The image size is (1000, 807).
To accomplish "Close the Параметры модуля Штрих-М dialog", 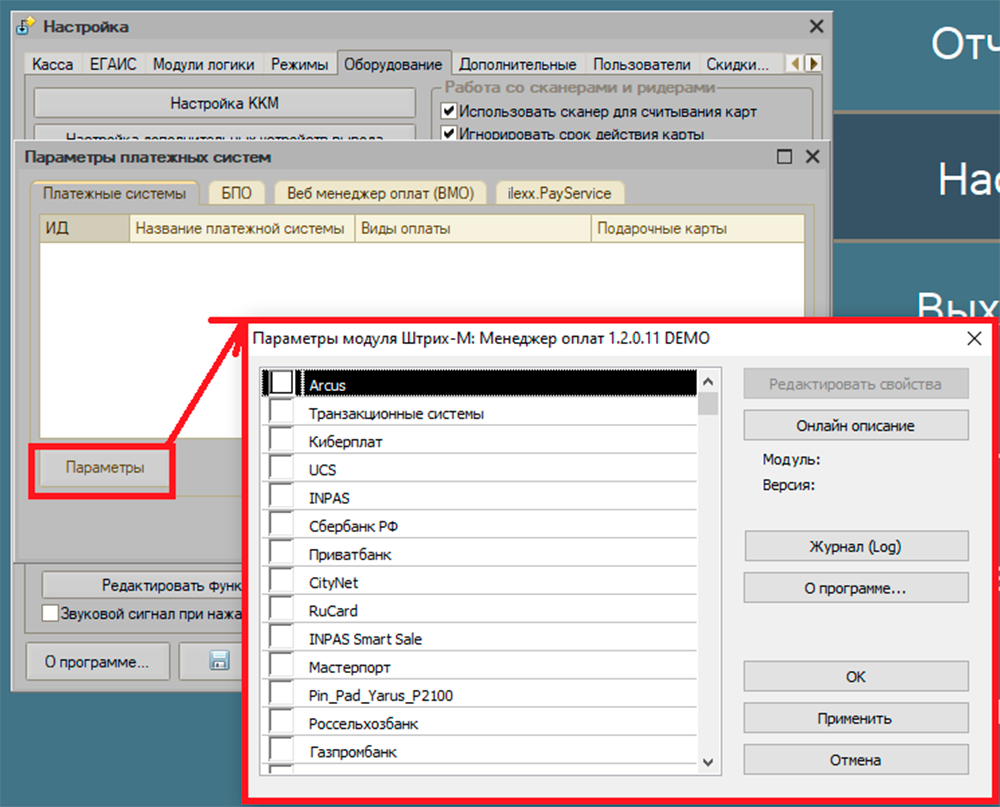I will point(974,338).
